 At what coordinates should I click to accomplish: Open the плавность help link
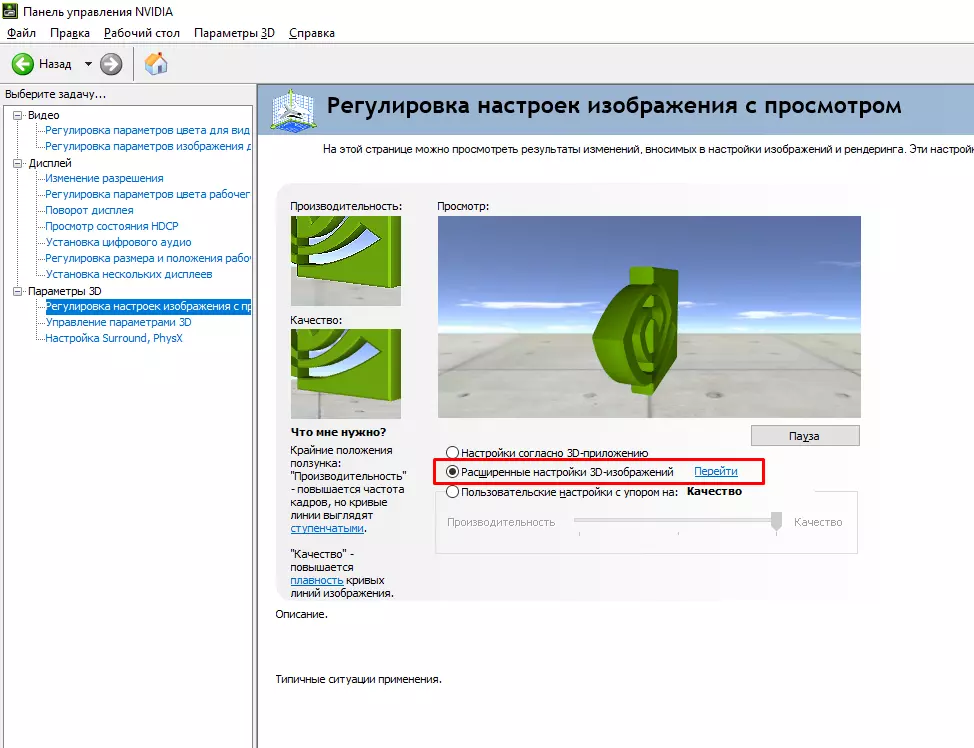[x=316, y=581]
